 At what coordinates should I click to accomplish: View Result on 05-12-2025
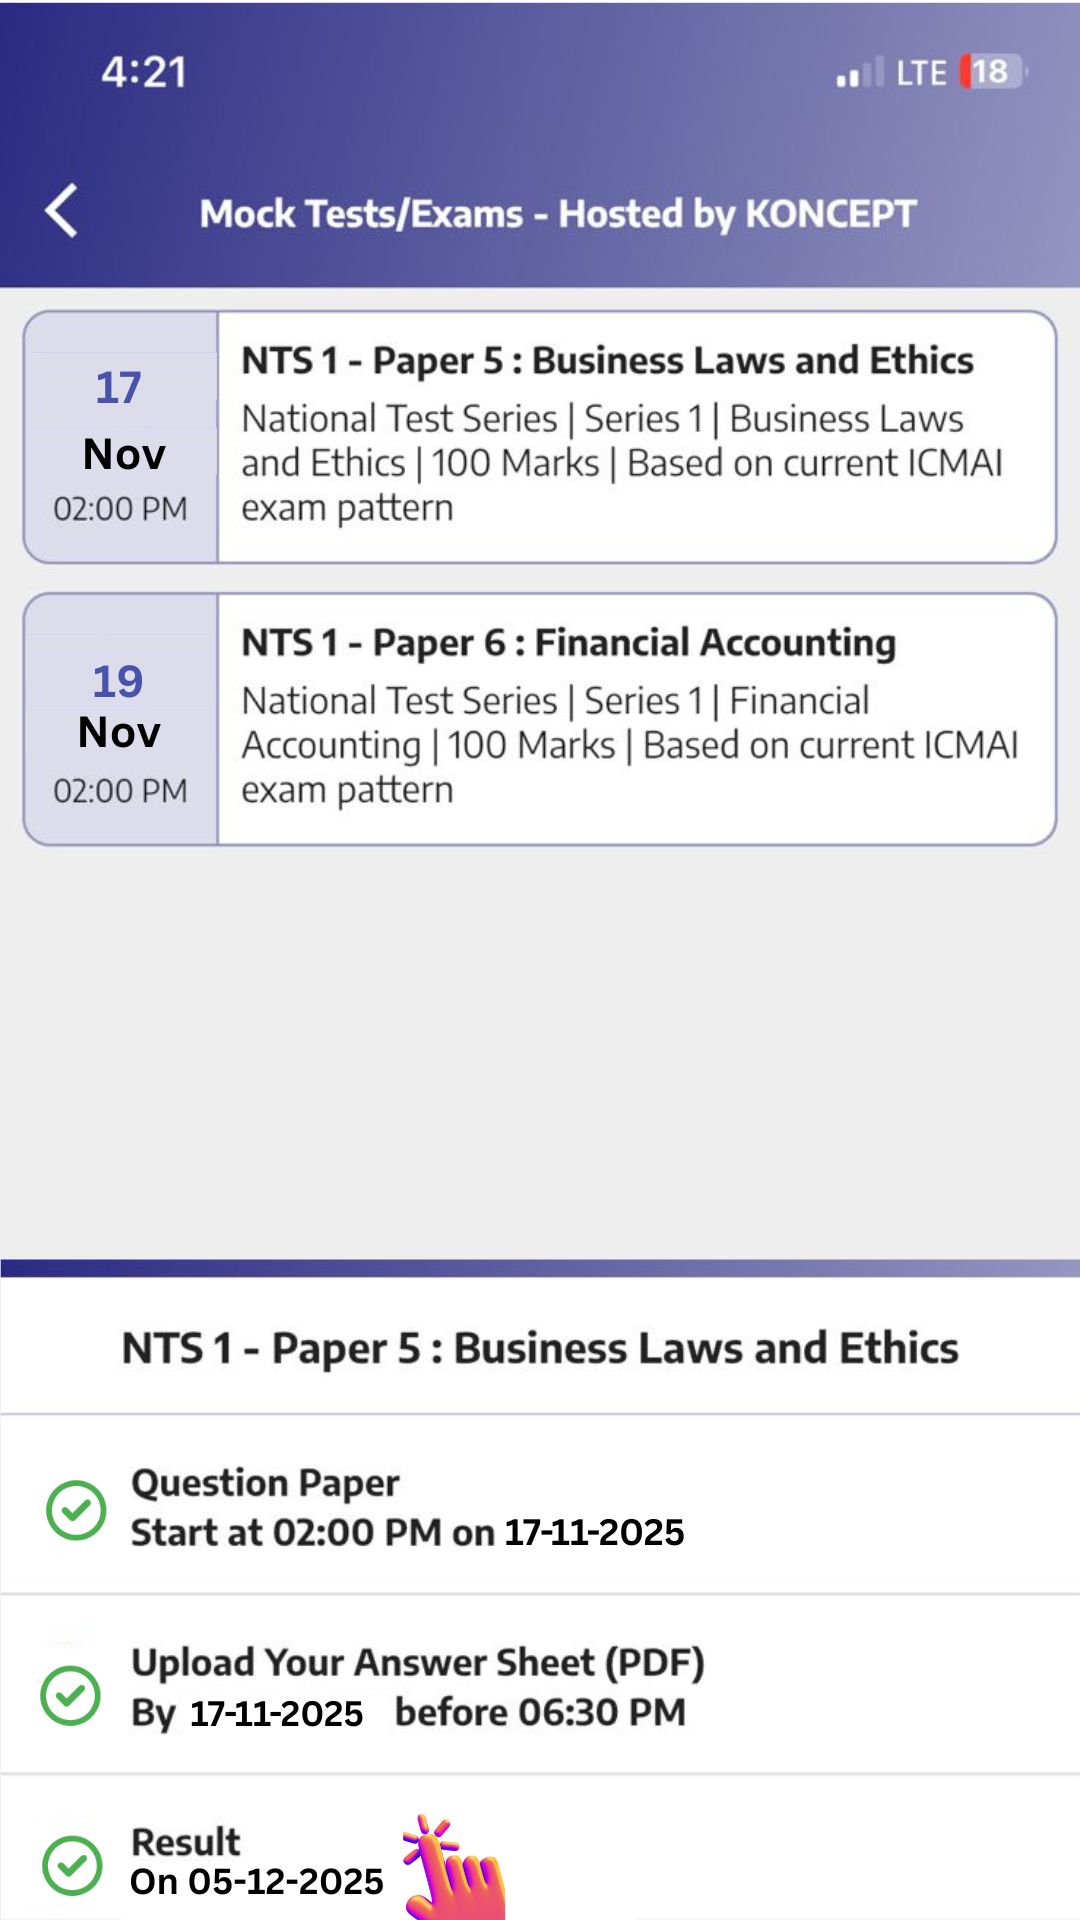[257, 1862]
